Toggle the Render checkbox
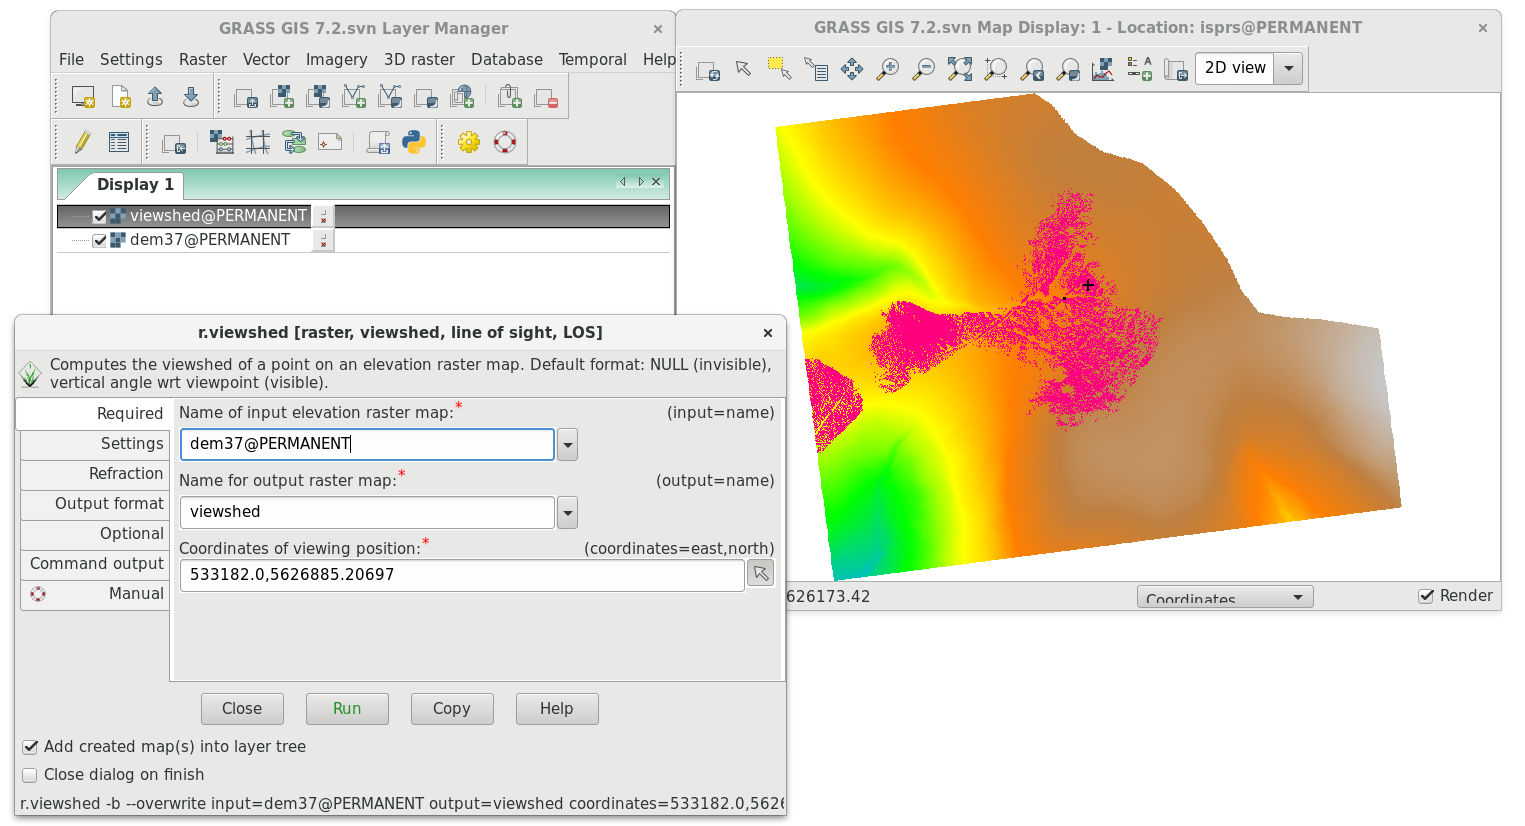Viewport: 1525px width, 826px height. click(1426, 596)
